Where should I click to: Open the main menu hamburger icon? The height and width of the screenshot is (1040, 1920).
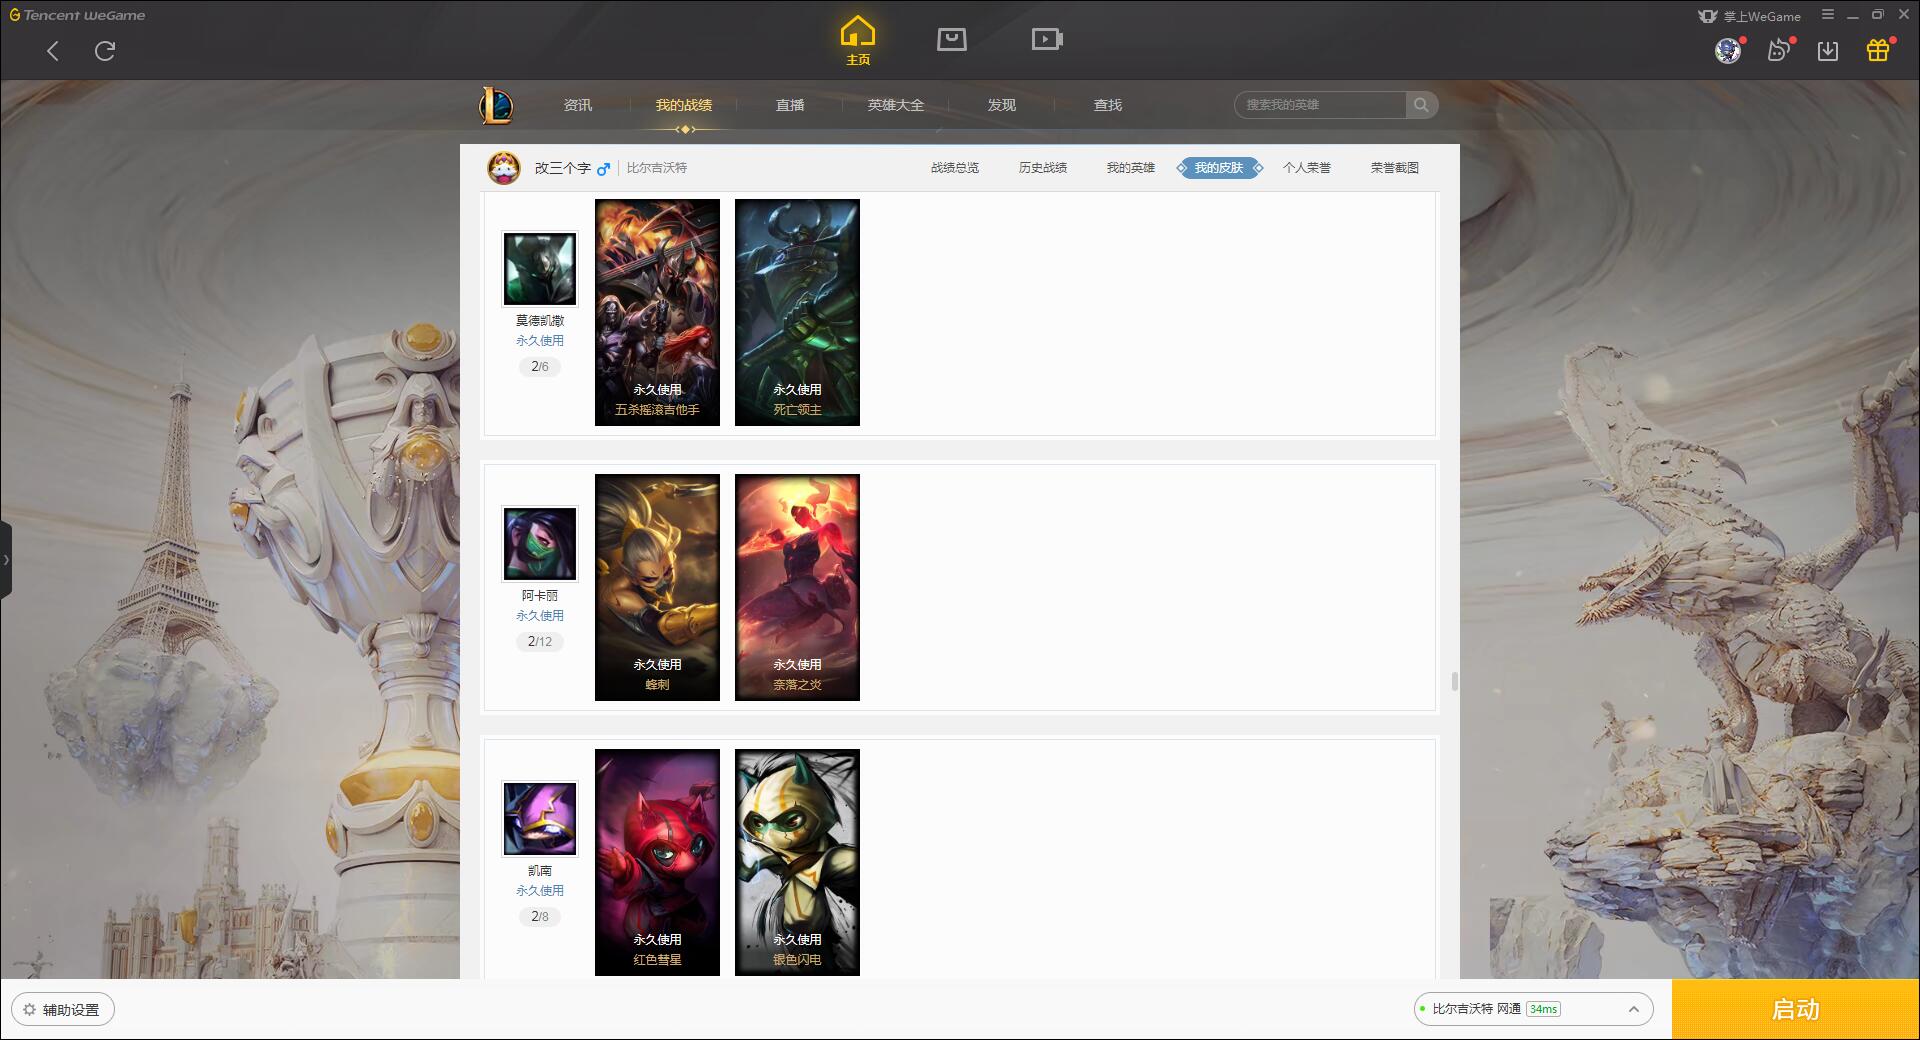1828,15
